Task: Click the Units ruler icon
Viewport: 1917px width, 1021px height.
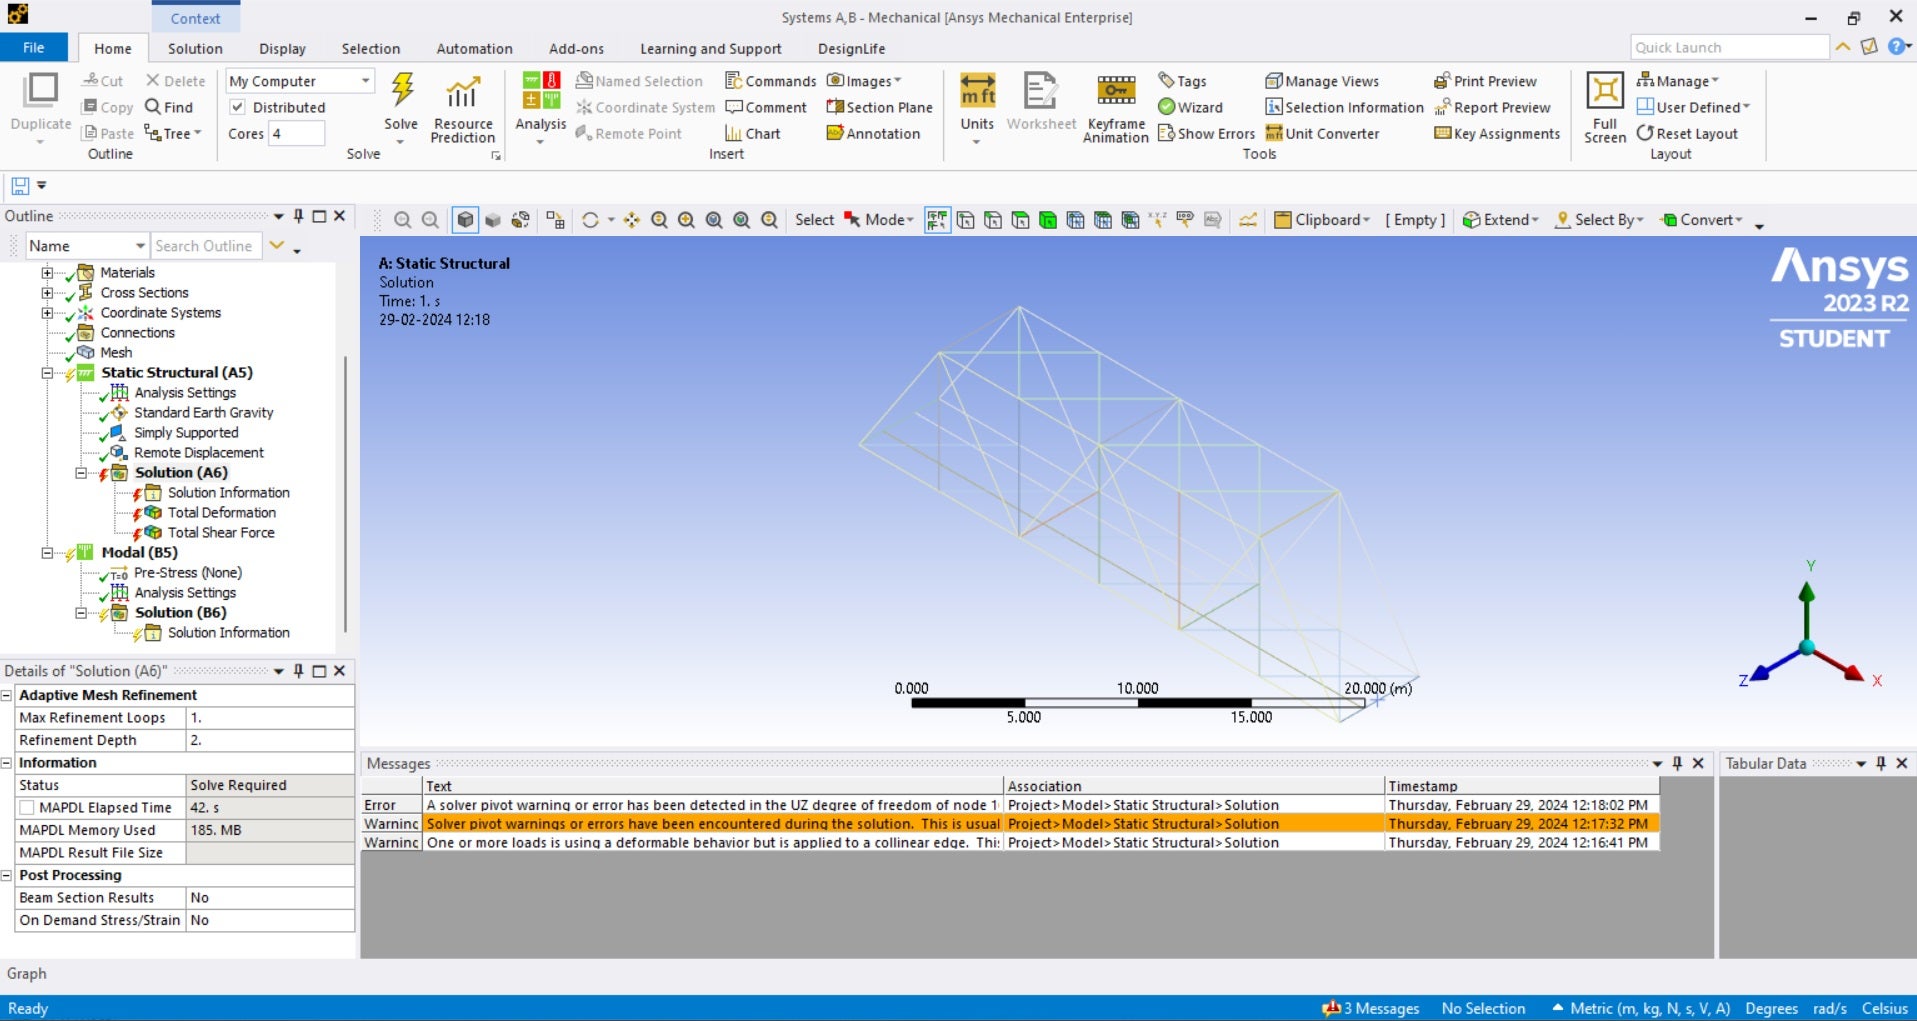Action: click(977, 90)
